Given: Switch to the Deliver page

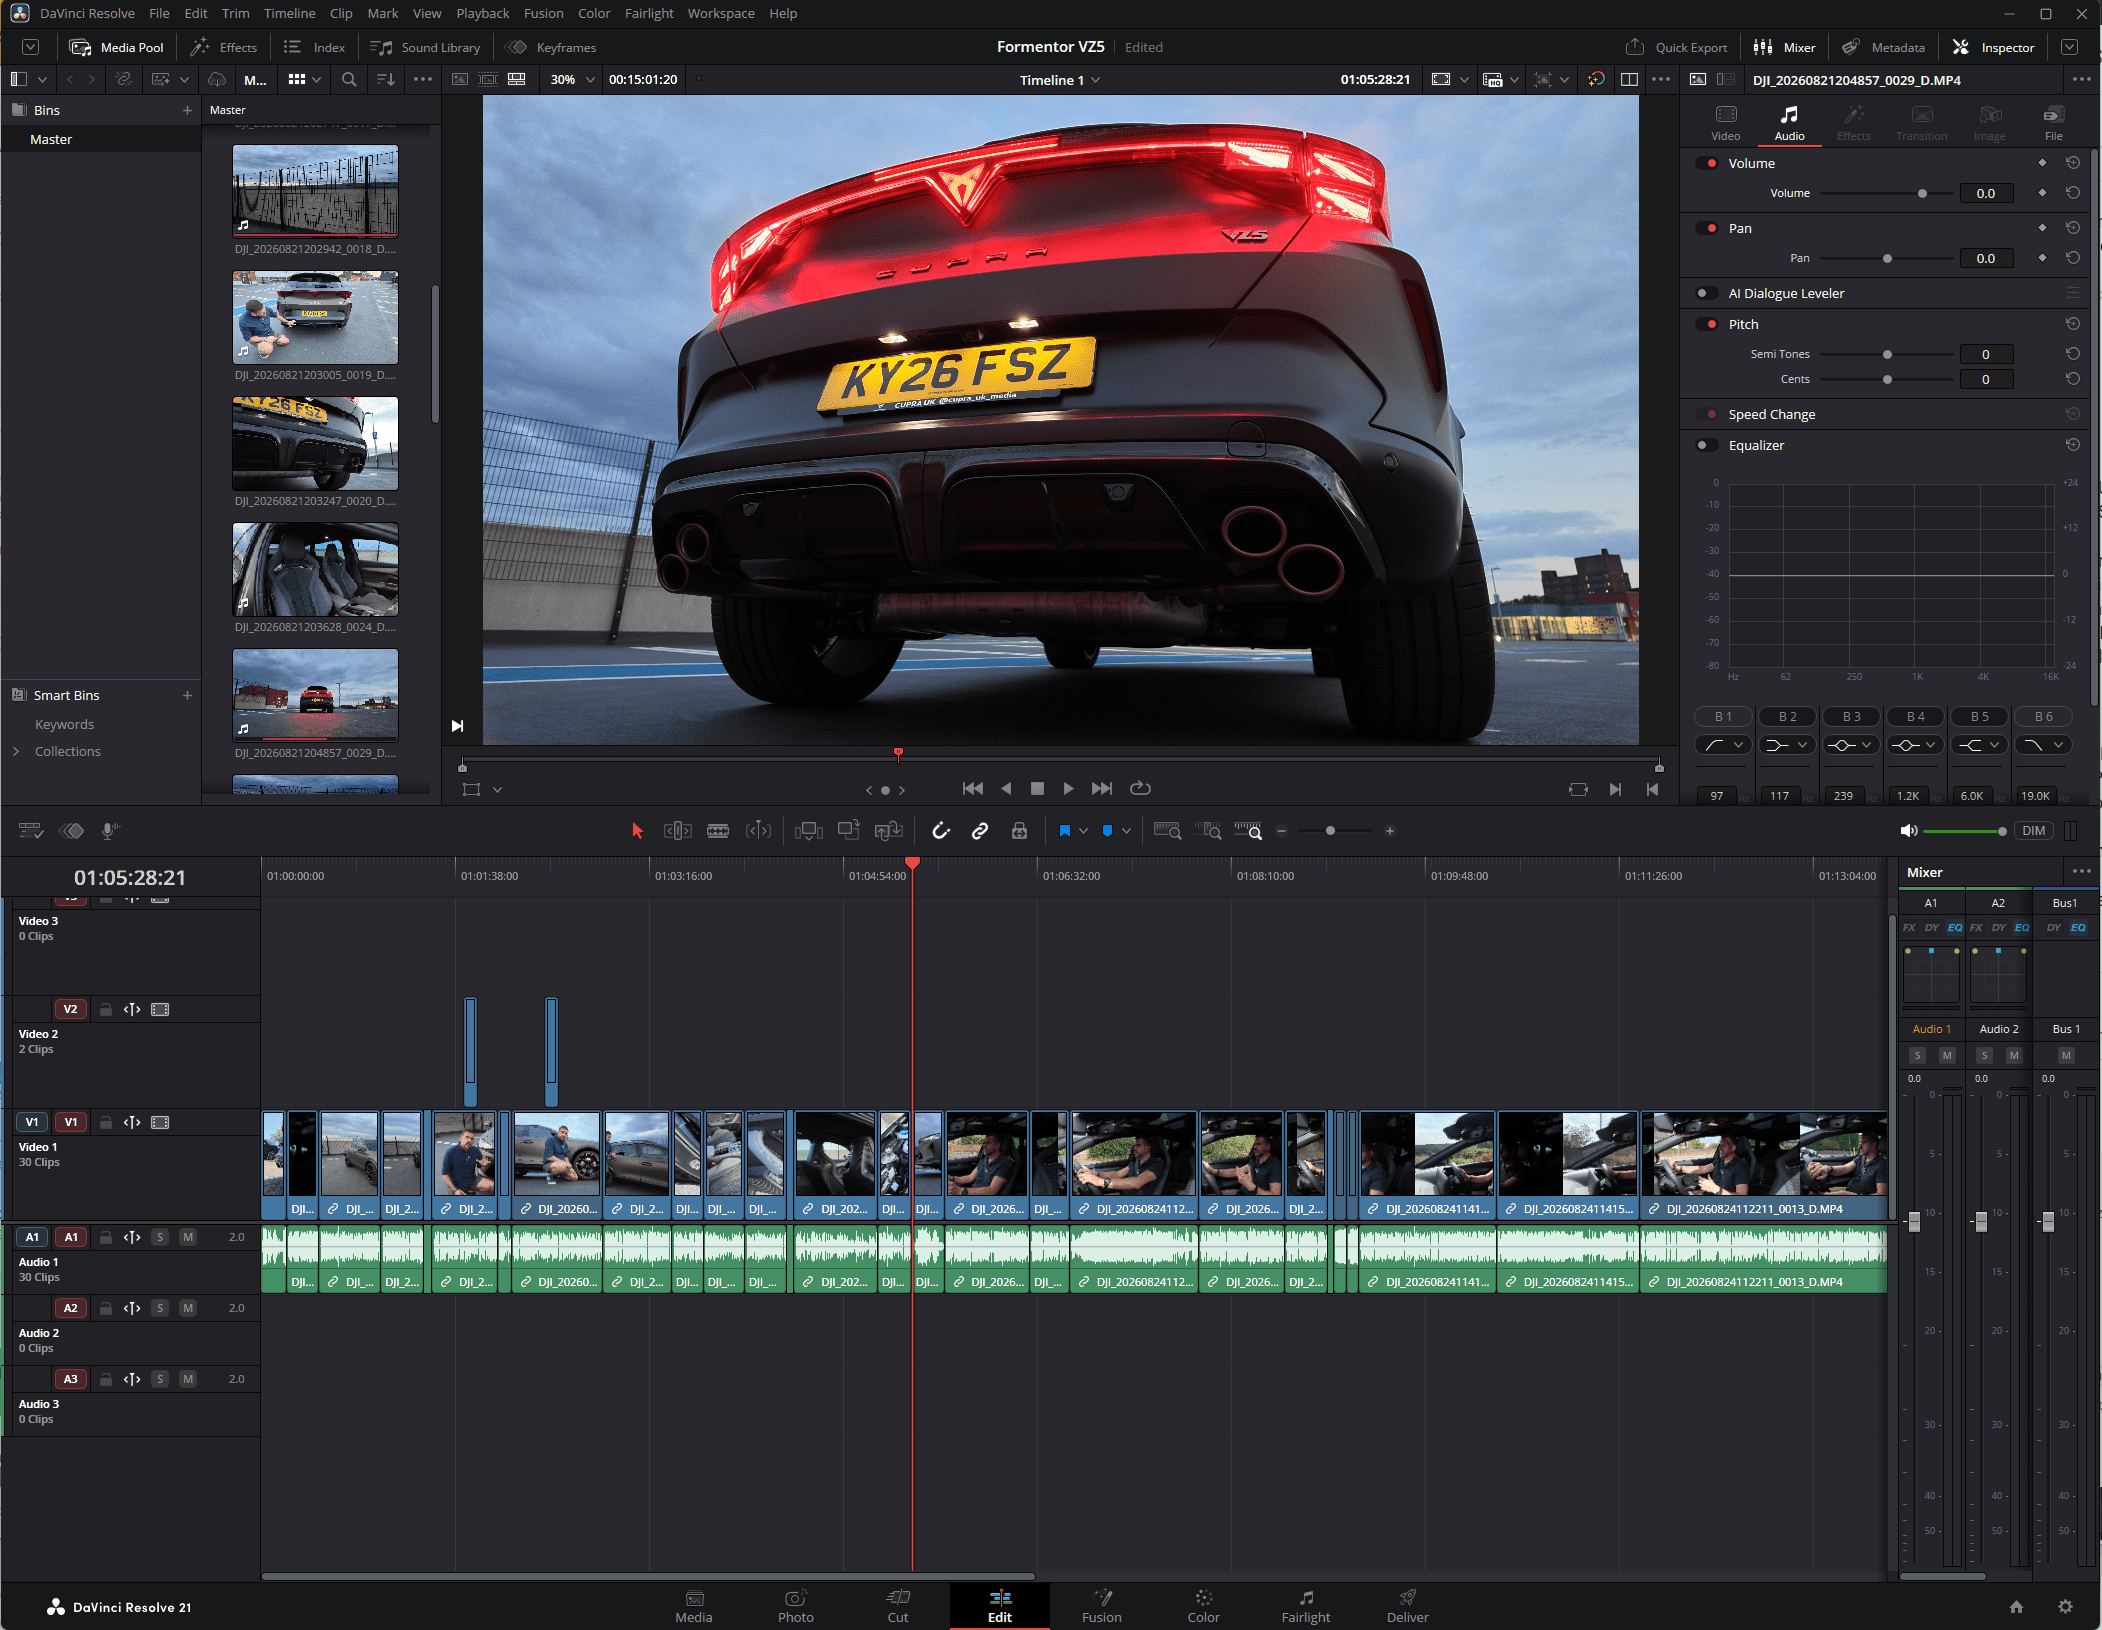Looking at the screenshot, I should click(1407, 1606).
